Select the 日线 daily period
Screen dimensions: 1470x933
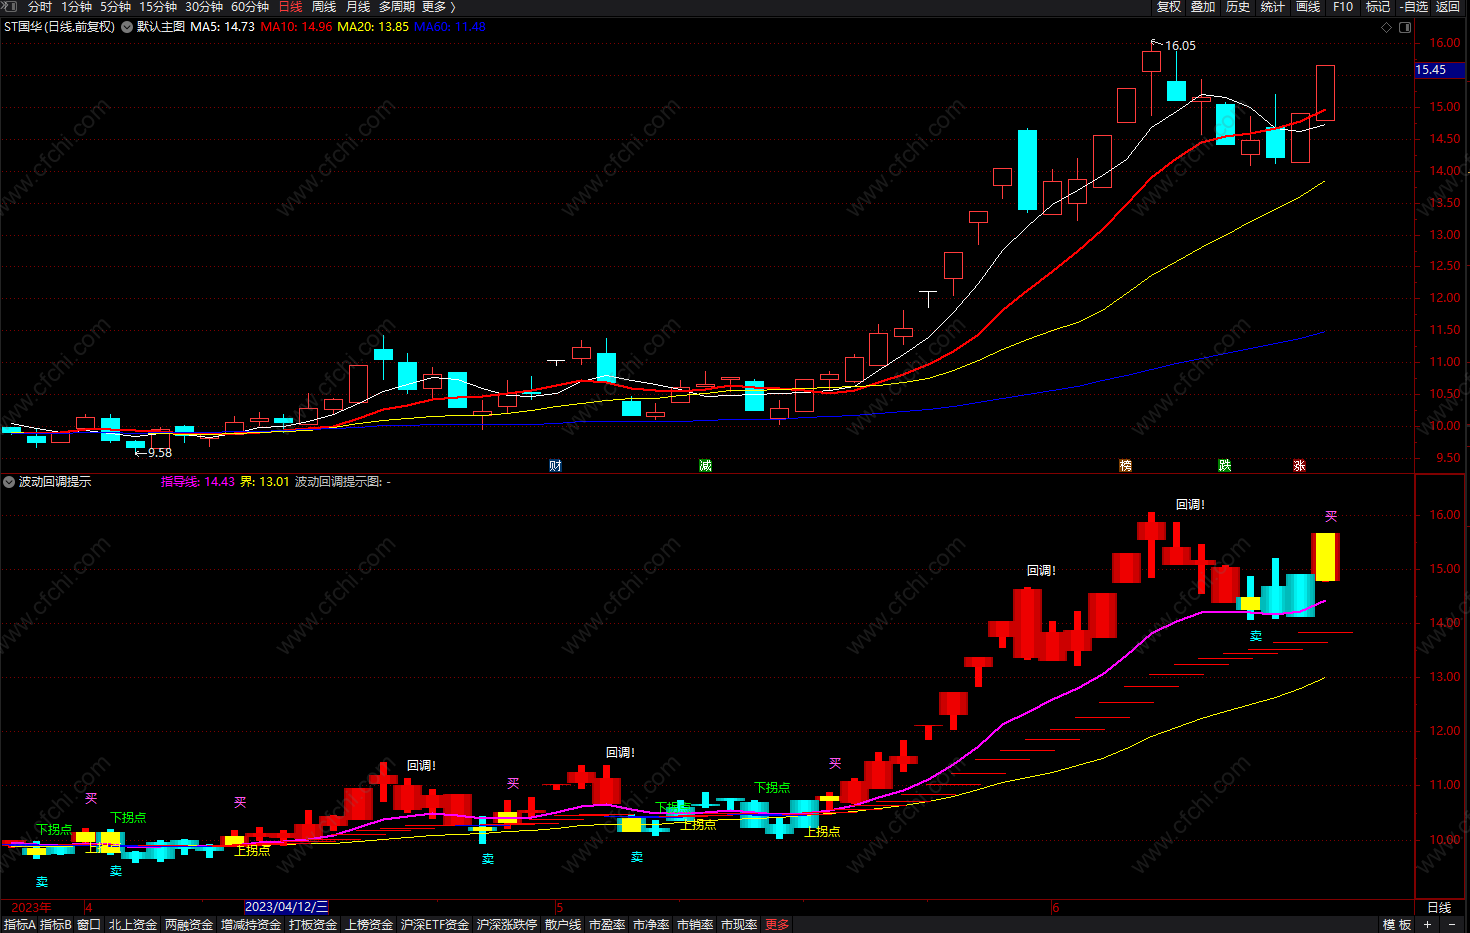(290, 7)
